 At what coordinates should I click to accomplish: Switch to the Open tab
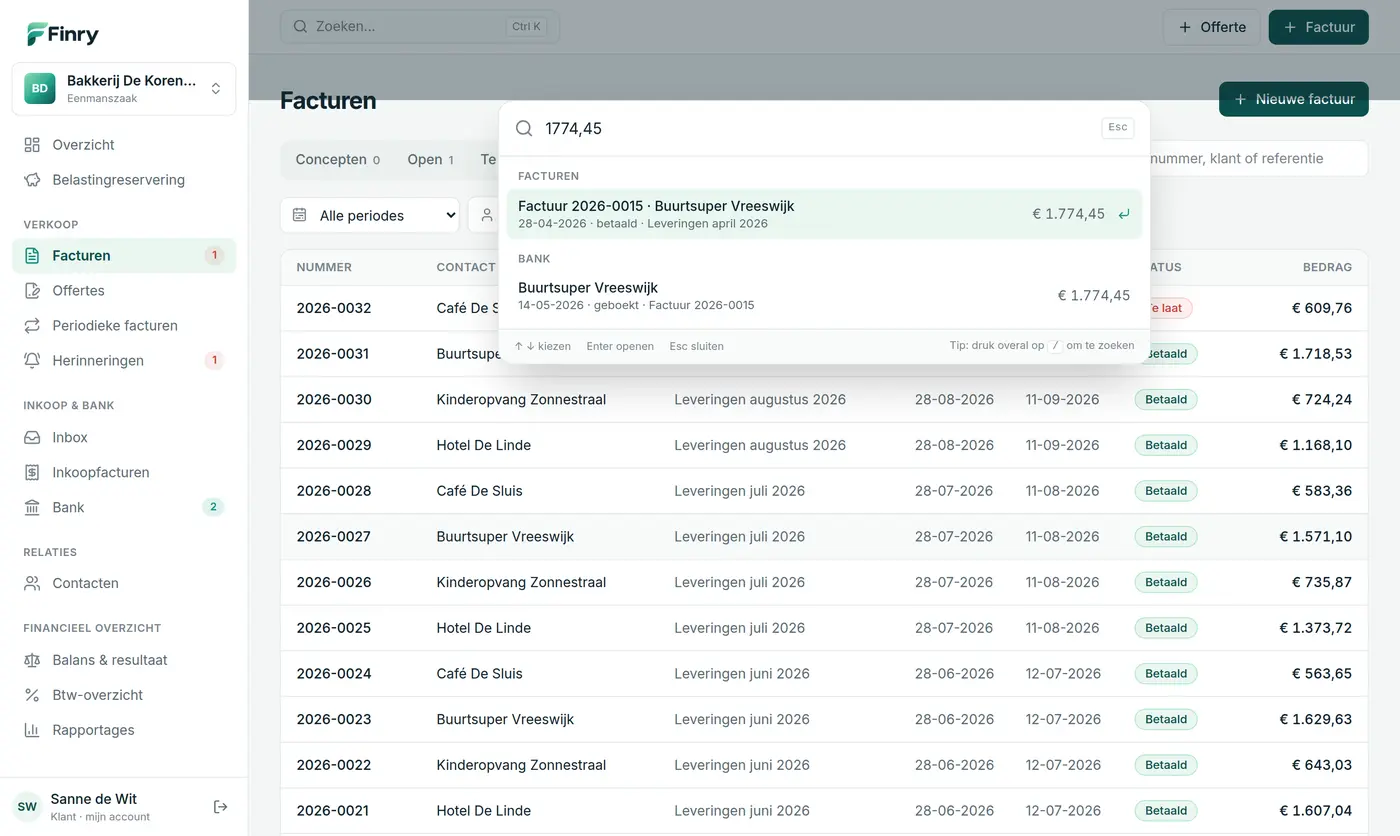(430, 160)
